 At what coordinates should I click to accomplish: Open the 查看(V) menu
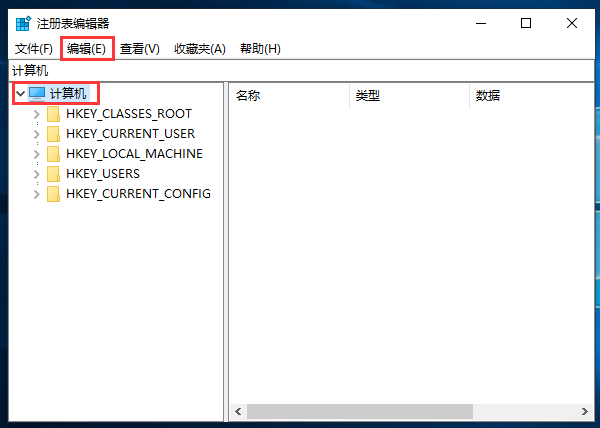140,49
